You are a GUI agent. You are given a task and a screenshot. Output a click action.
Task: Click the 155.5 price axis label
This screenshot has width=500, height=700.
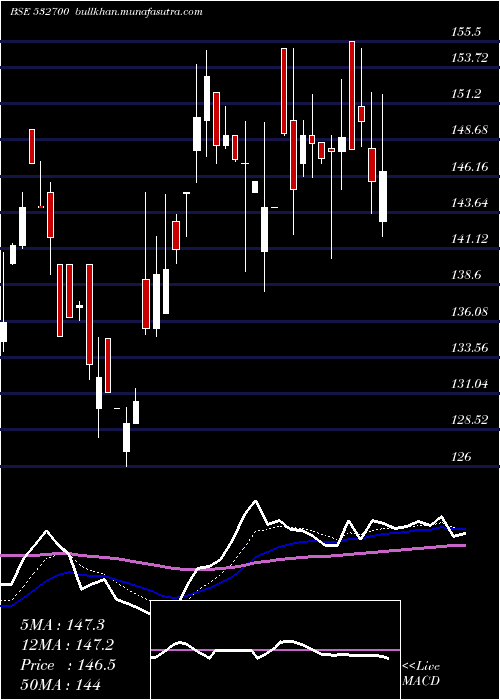pos(467,32)
